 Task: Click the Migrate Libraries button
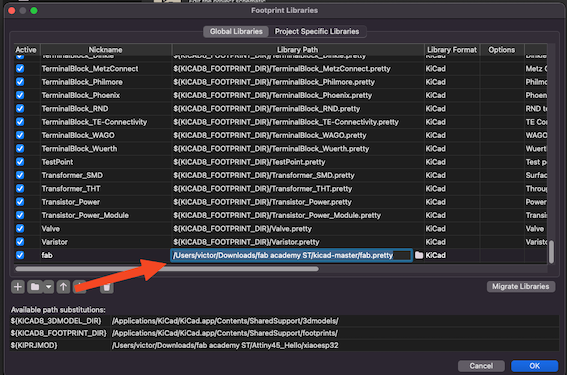520,286
